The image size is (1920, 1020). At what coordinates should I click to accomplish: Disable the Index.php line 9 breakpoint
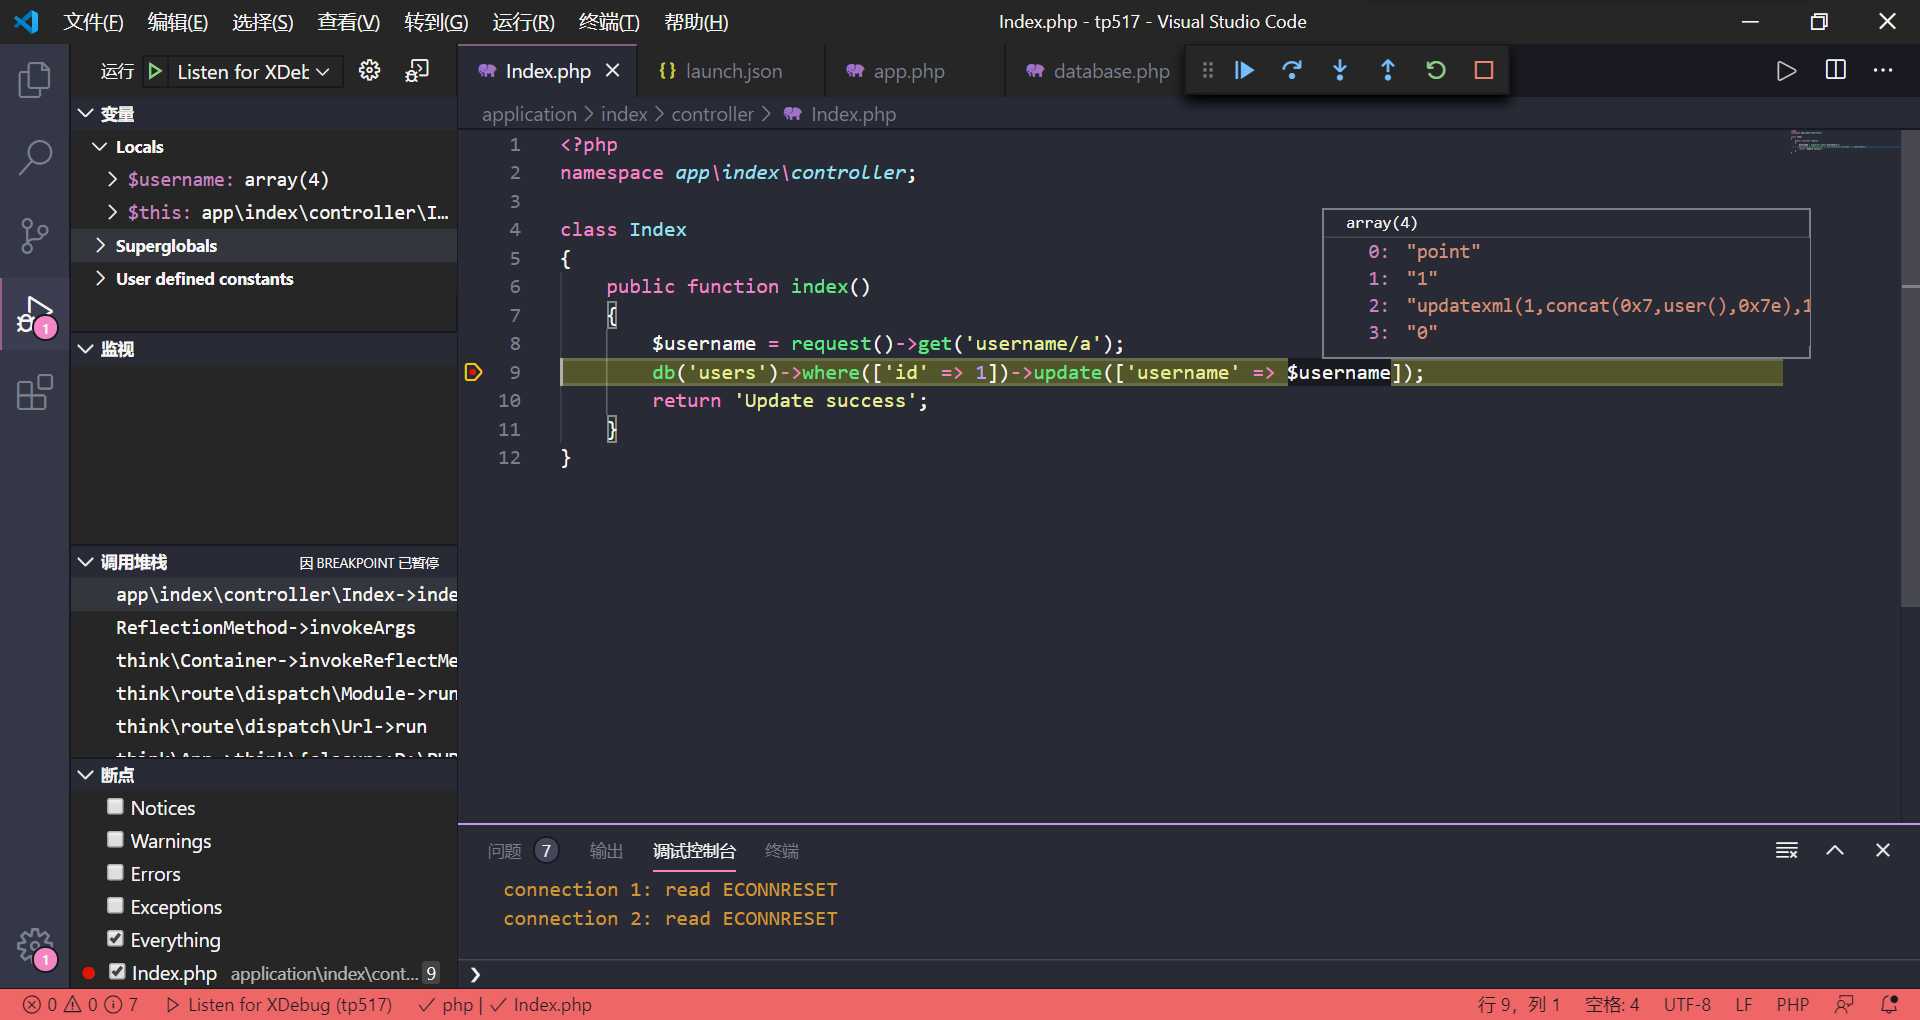pos(117,971)
